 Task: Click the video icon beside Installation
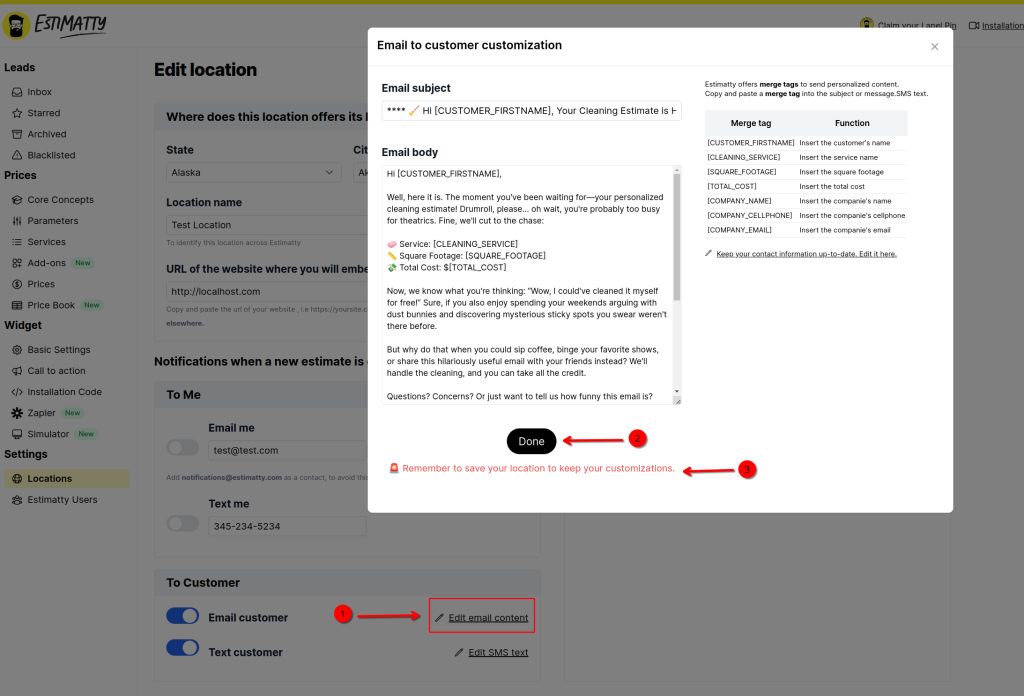pyautogui.click(x=974, y=25)
